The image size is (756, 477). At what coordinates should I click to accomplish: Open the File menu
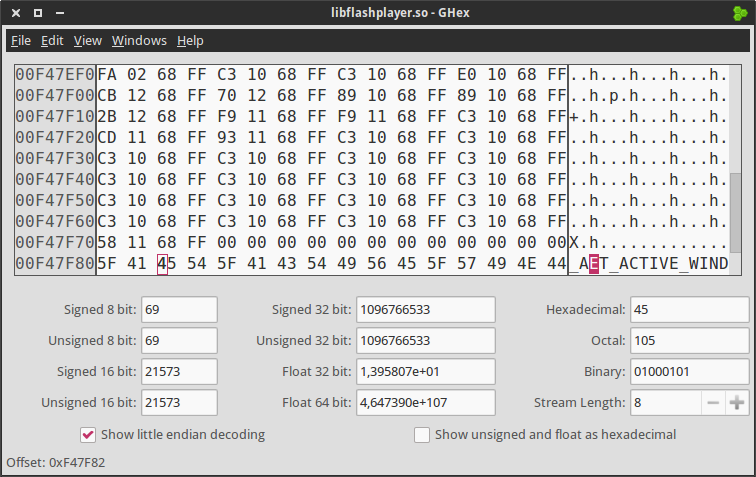click(21, 41)
